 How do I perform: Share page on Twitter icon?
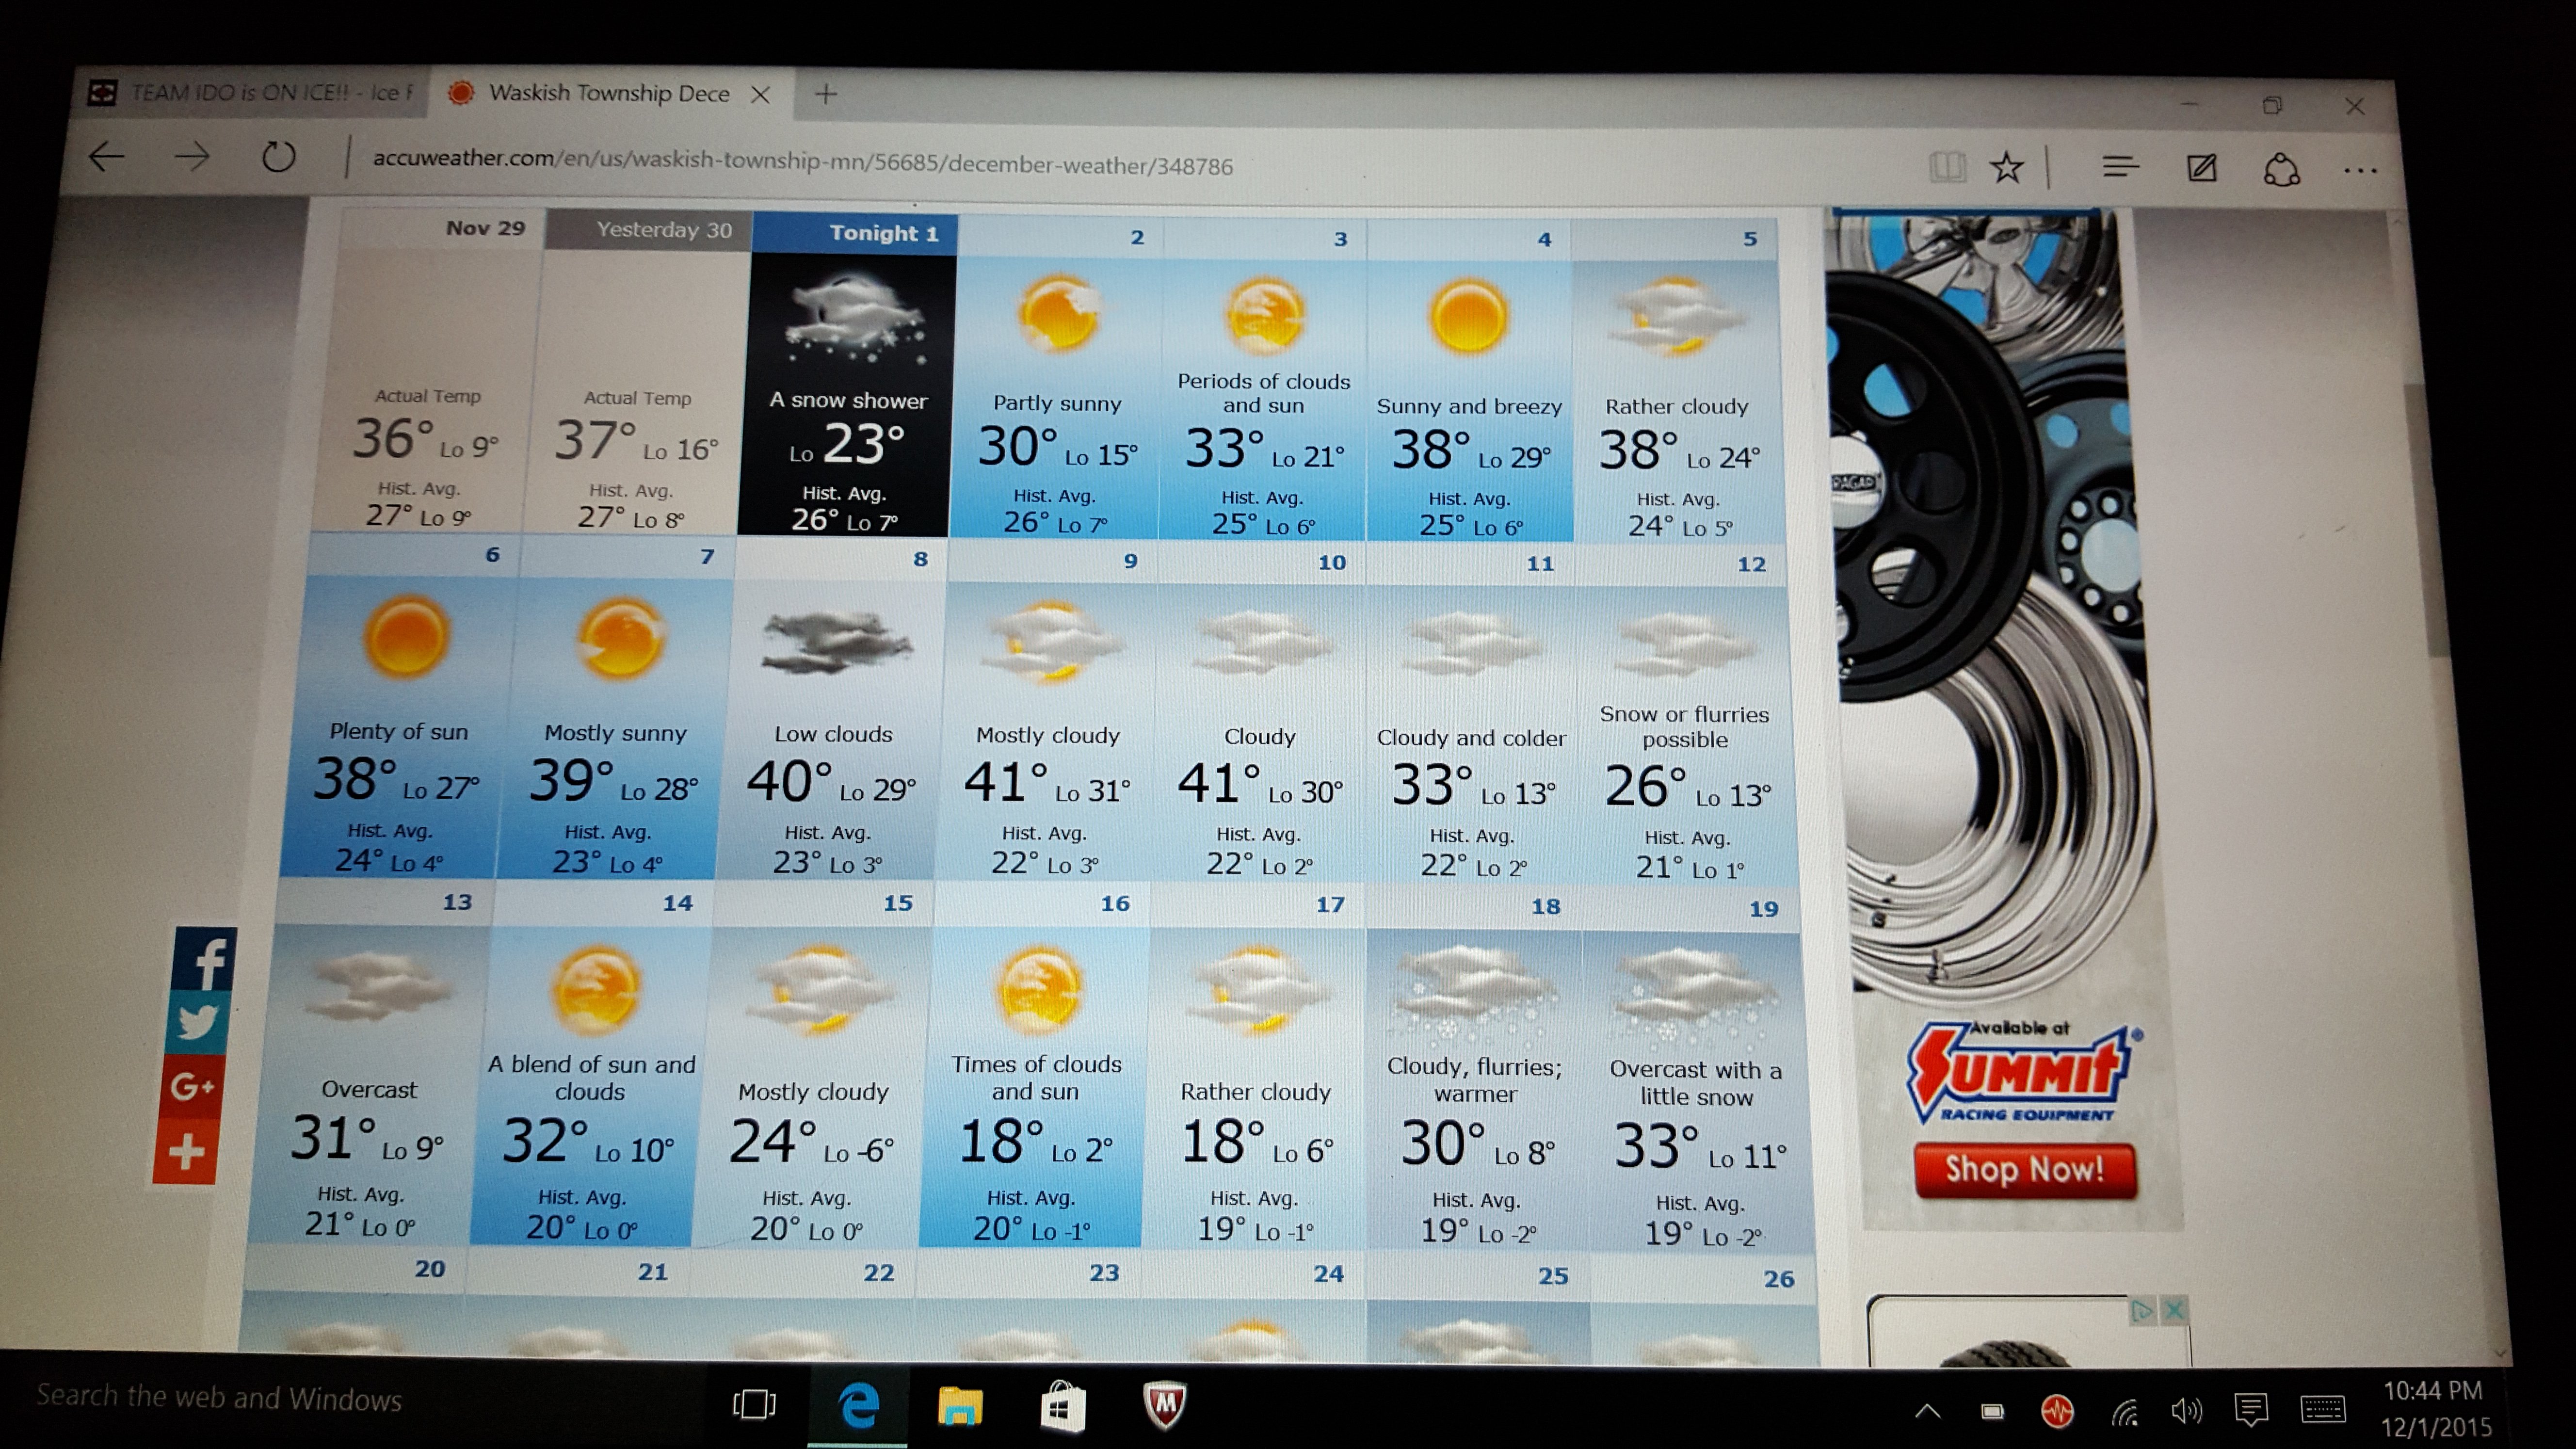(x=197, y=1023)
